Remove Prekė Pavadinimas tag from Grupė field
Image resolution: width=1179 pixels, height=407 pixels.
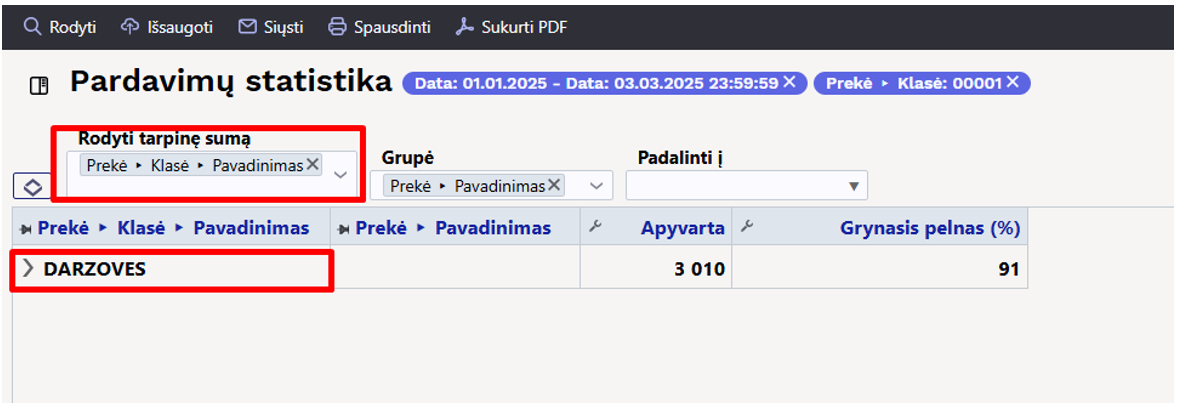pos(554,185)
